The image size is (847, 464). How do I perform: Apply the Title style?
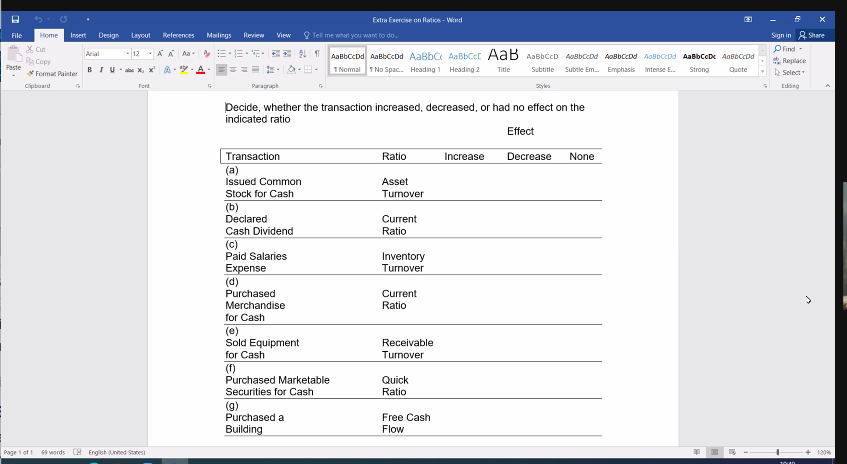[x=503, y=60]
